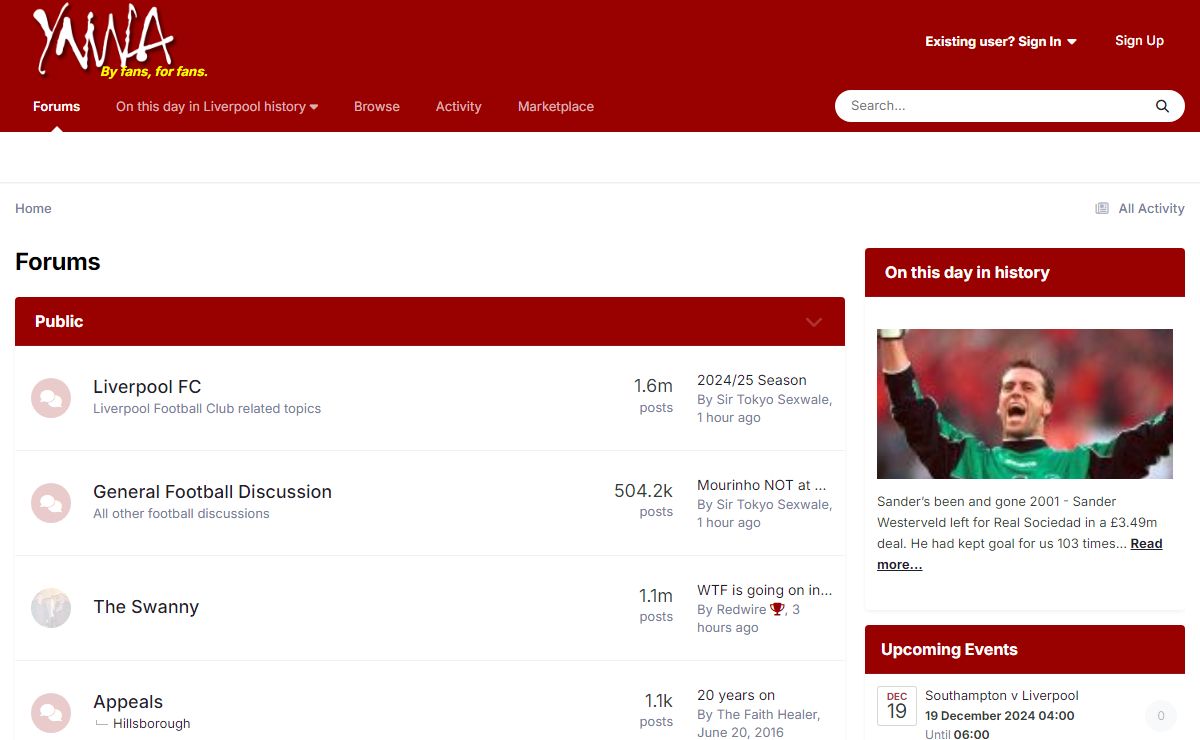Viewport: 1200px width, 740px height.
Task: Open The Swanny forum
Action: click(146, 607)
